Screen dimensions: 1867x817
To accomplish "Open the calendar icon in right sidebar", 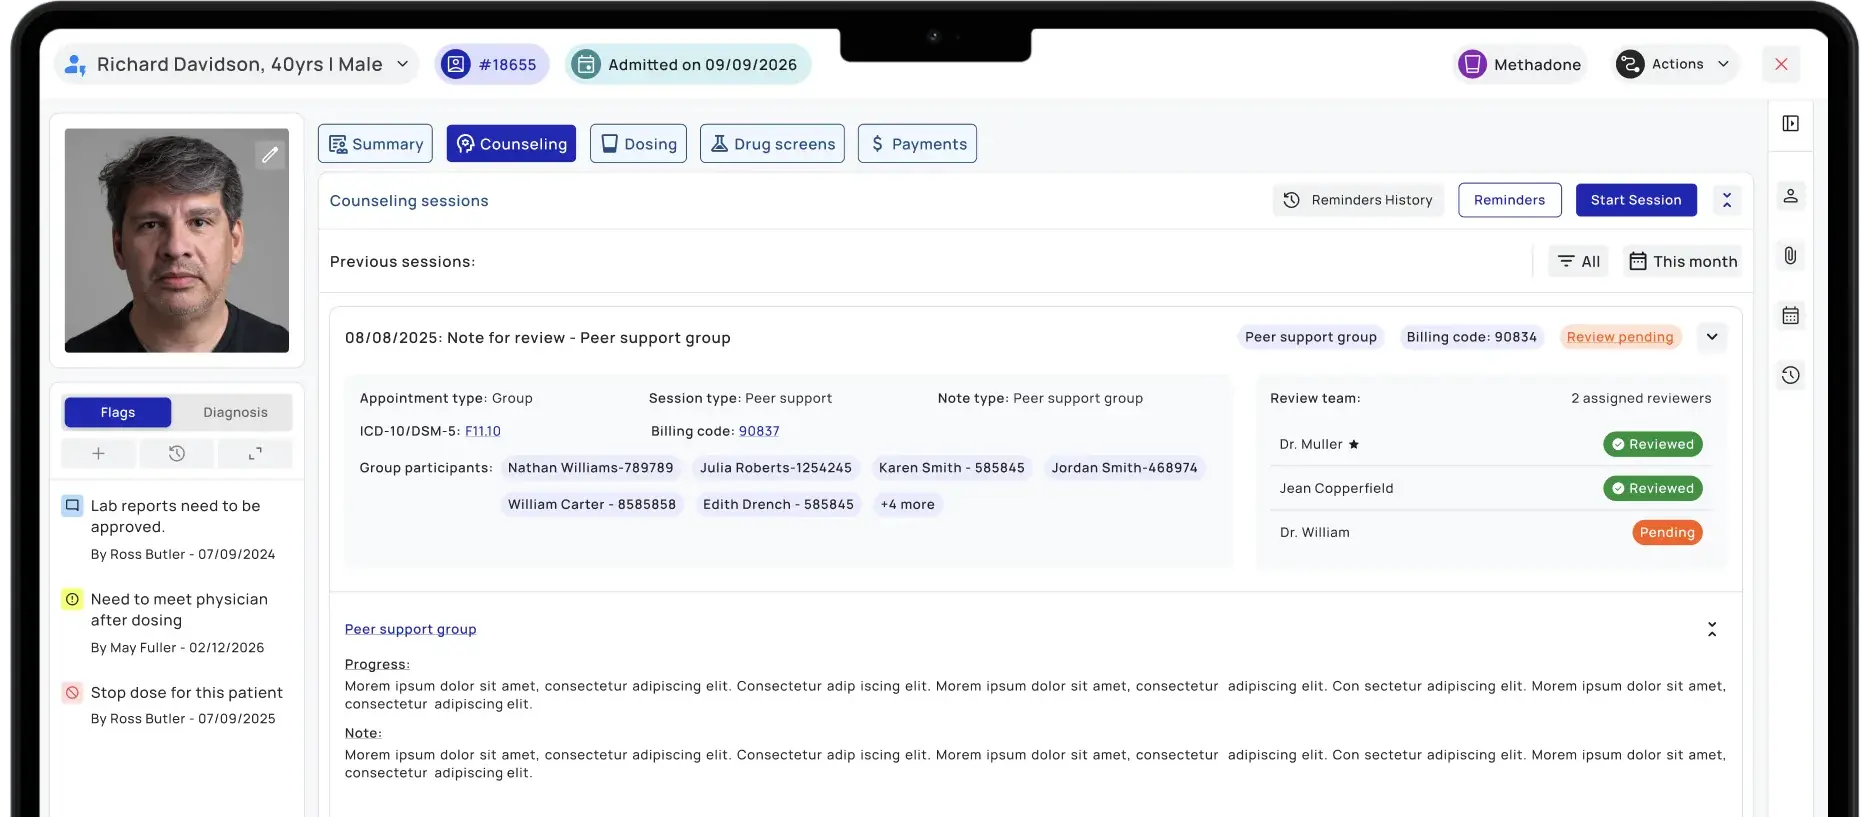I will pyautogui.click(x=1790, y=316).
